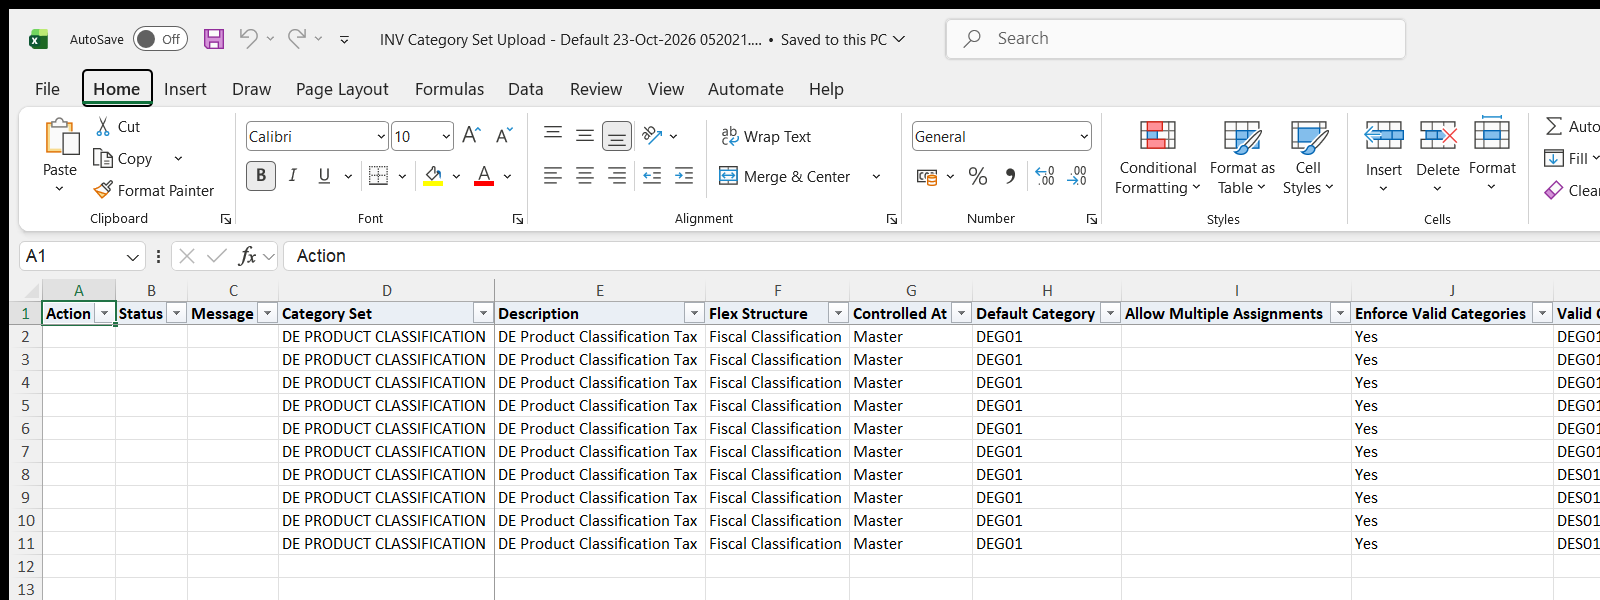1600x600 pixels.
Task: Toggle Bold formatting
Action: [261, 176]
